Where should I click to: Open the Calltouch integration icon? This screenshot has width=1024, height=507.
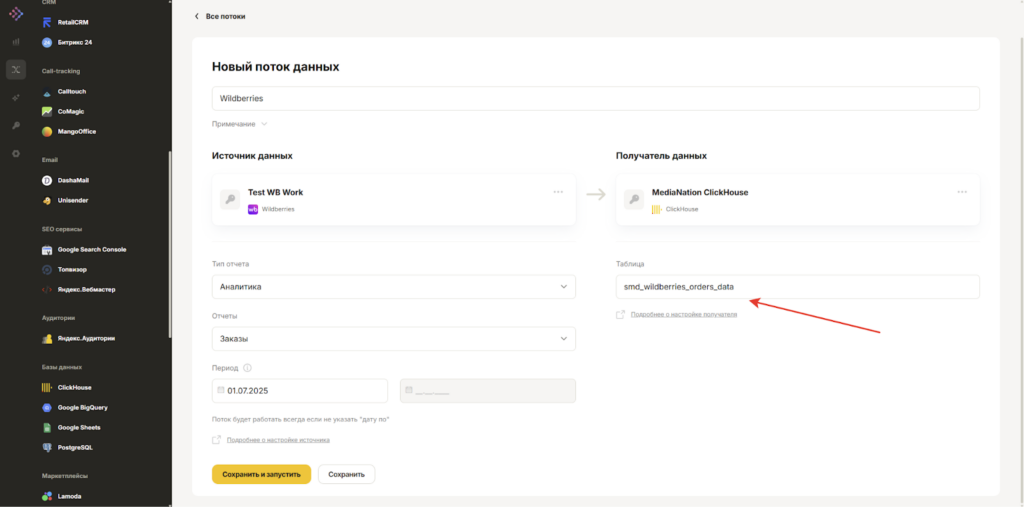click(47, 92)
